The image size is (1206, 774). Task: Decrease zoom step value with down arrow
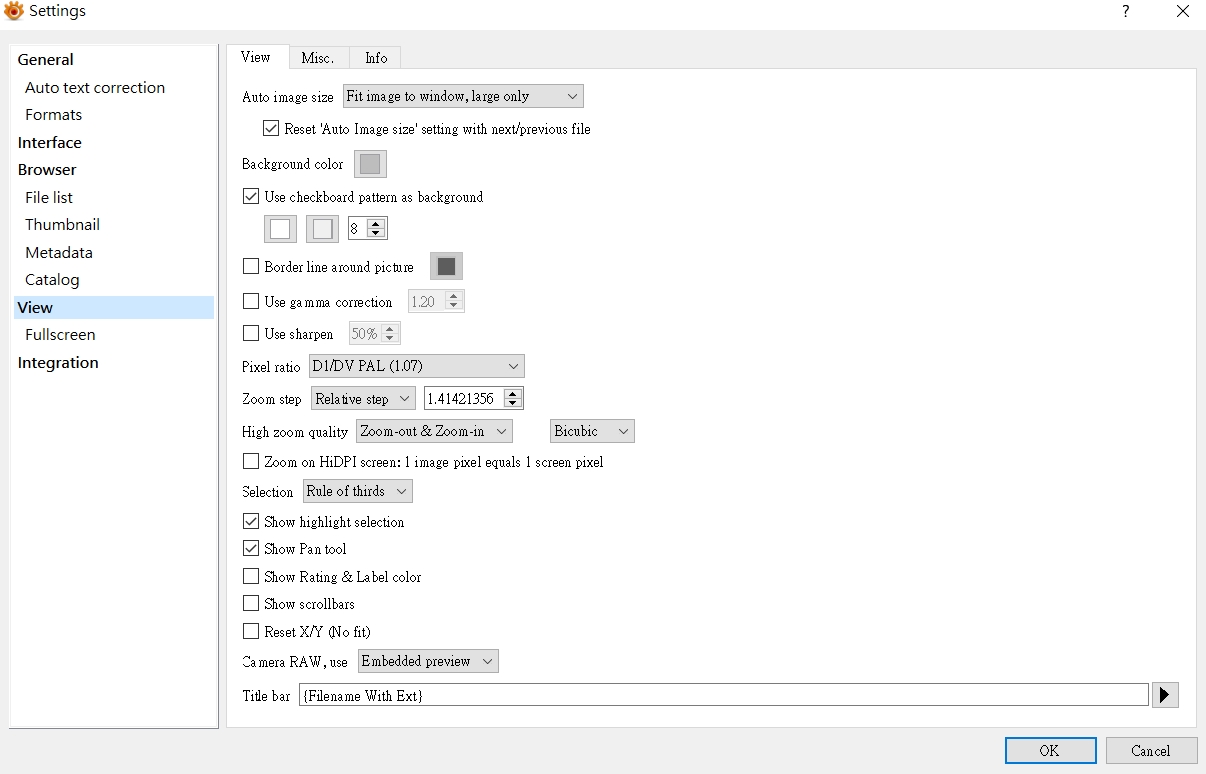click(513, 404)
